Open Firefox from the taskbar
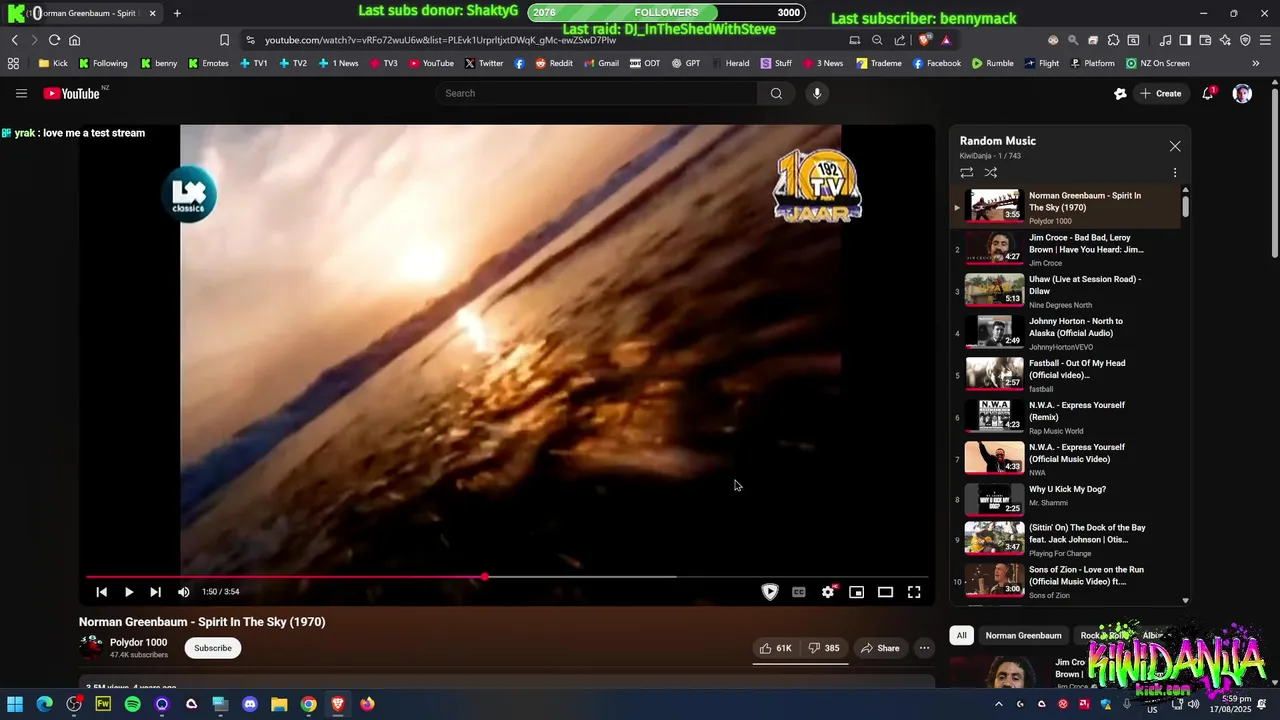 click(x=367, y=704)
